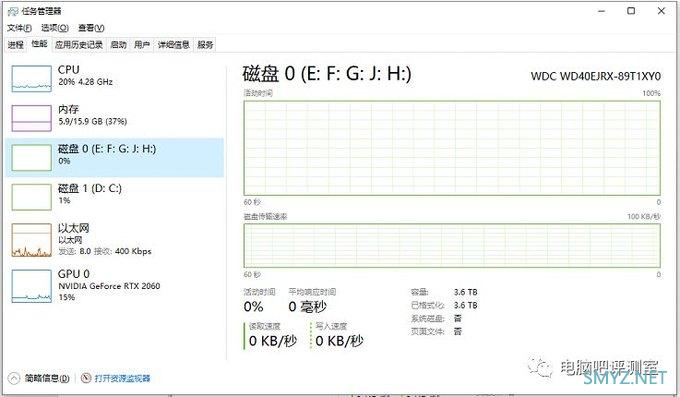
Task: Minimize the Task Manager window
Action: pos(601,11)
